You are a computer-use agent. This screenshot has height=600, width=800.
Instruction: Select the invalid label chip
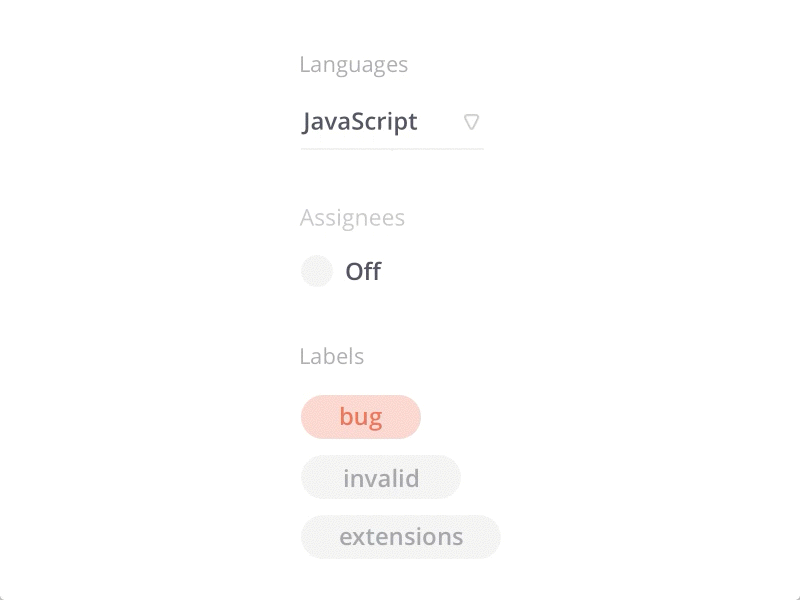tap(380, 478)
